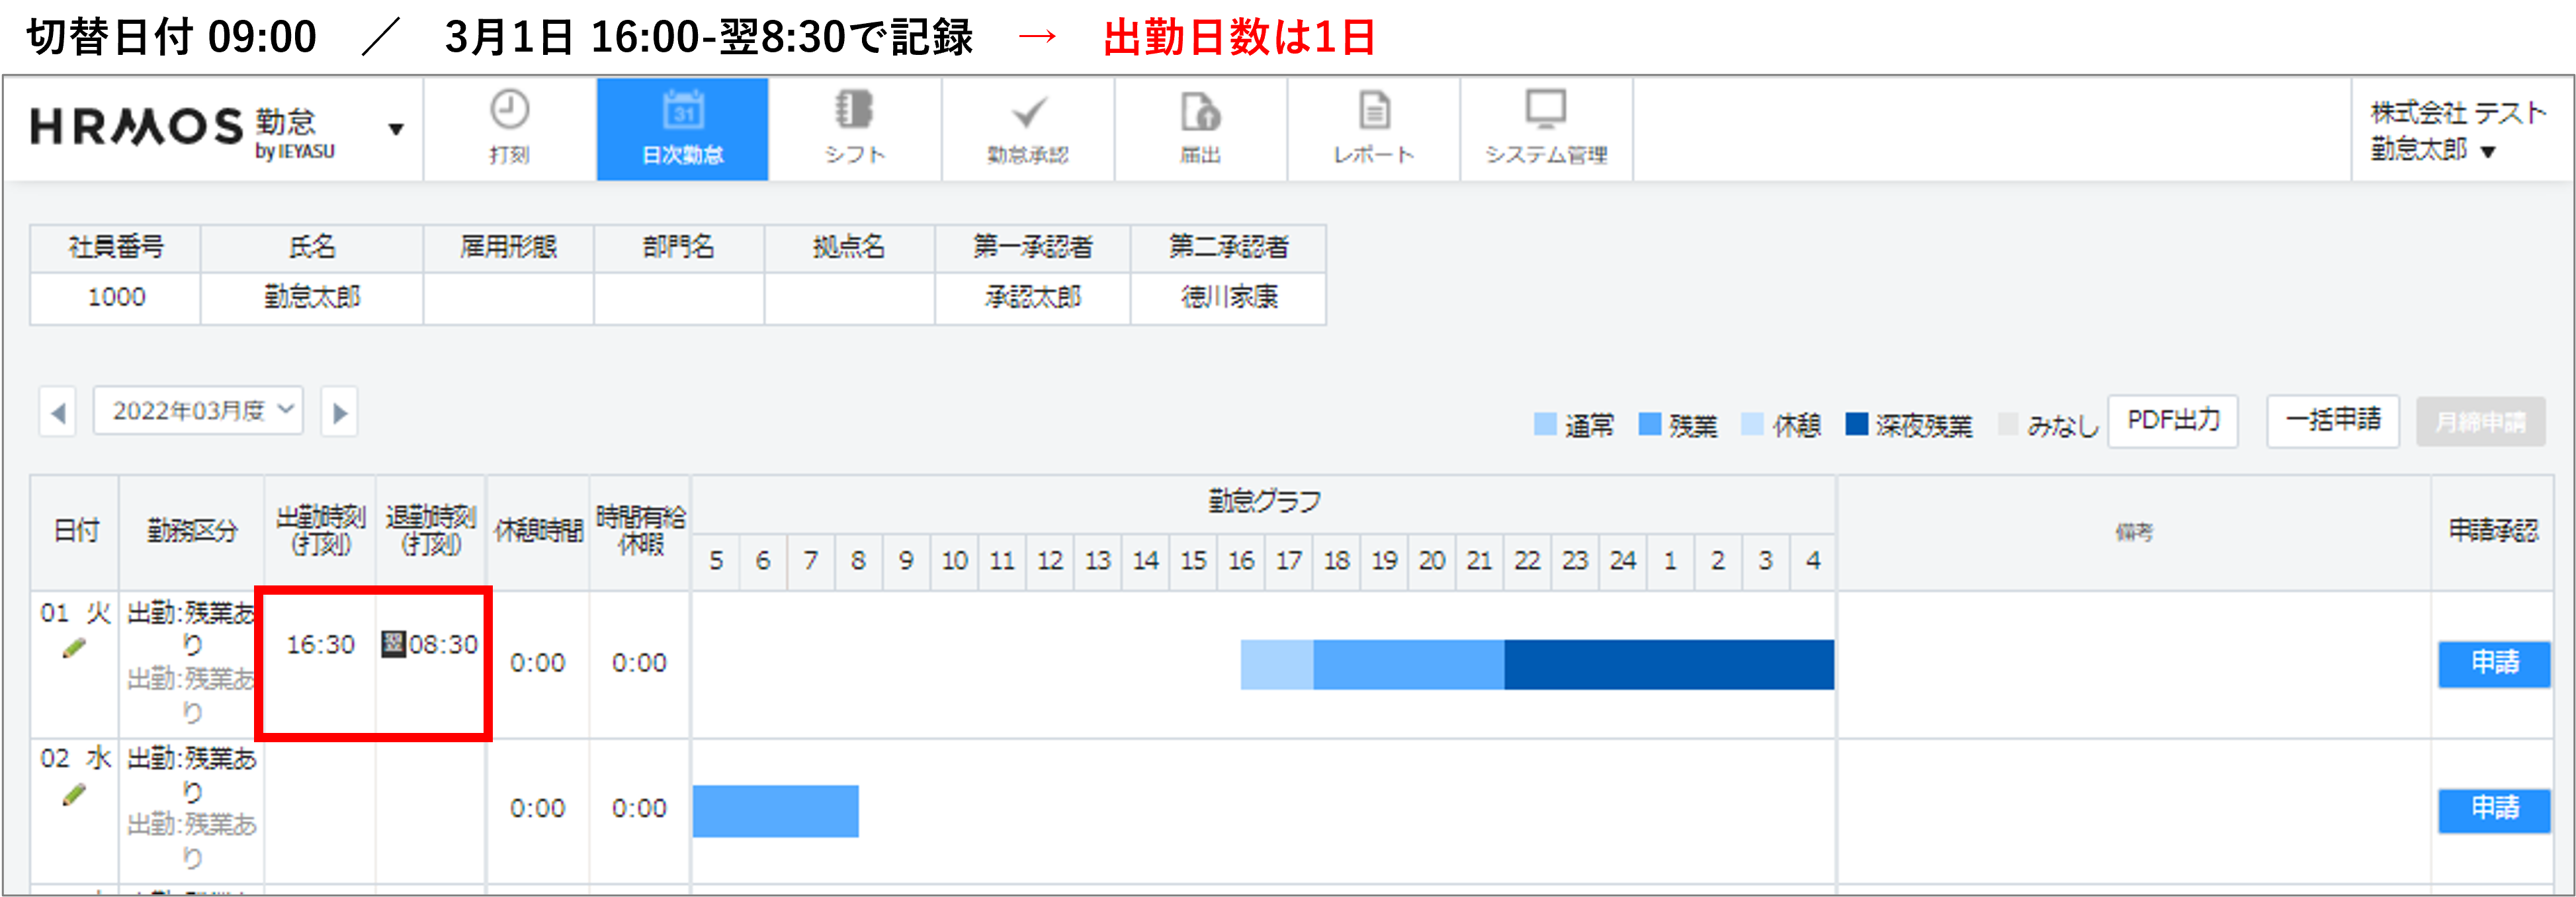Go to the previous month with the left arrow
The width and height of the screenshot is (2576, 897).
[58, 412]
